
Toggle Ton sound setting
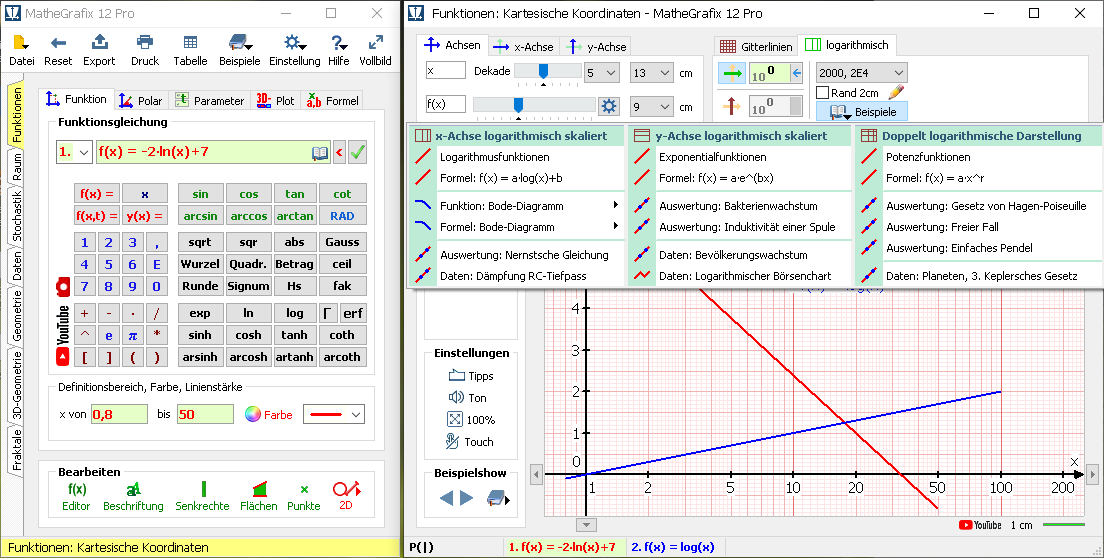point(468,398)
